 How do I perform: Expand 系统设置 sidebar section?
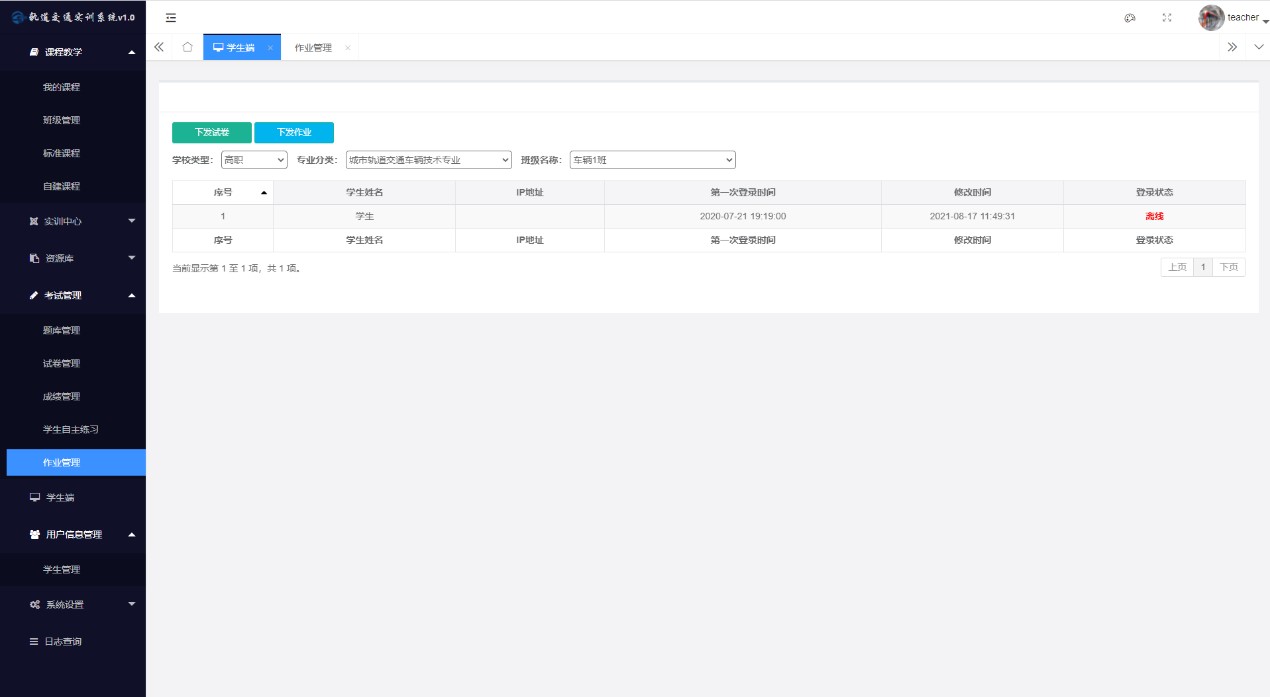72,605
